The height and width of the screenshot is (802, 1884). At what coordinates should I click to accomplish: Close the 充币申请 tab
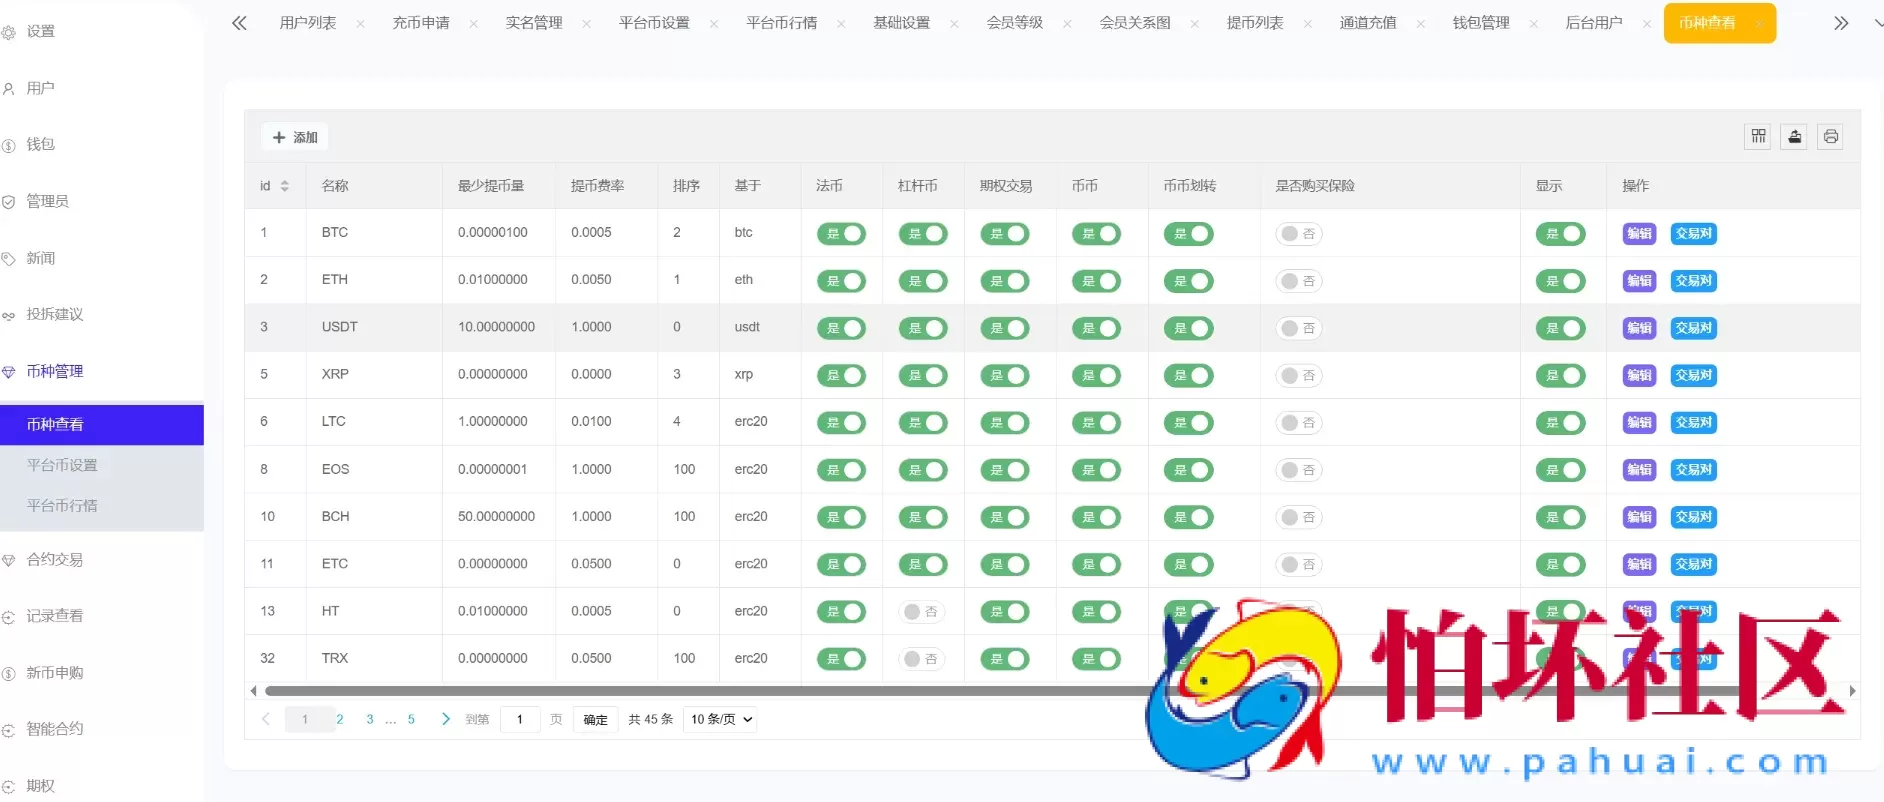pyautogui.click(x=473, y=24)
